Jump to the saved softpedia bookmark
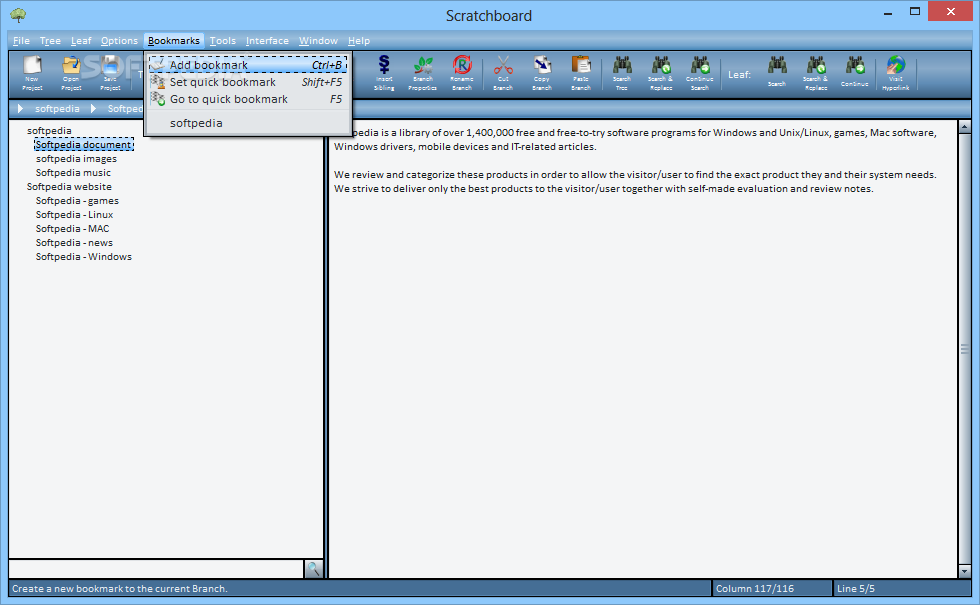 tap(248, 123)
